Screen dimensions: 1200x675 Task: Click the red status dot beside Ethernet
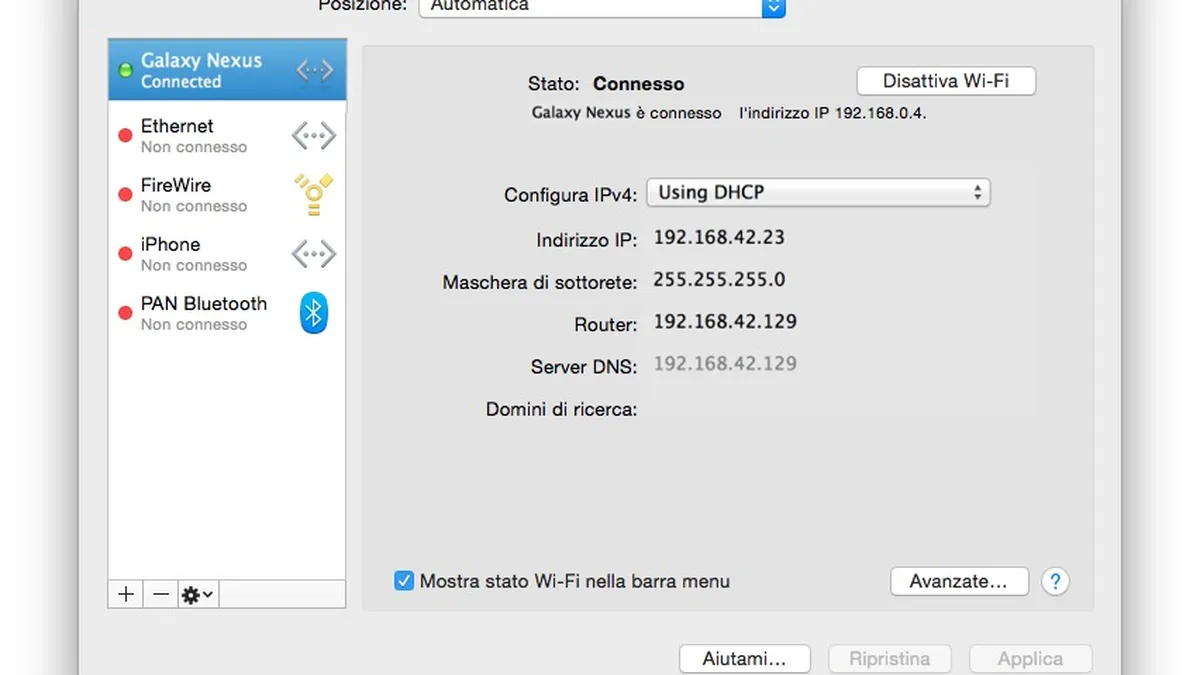125,136
